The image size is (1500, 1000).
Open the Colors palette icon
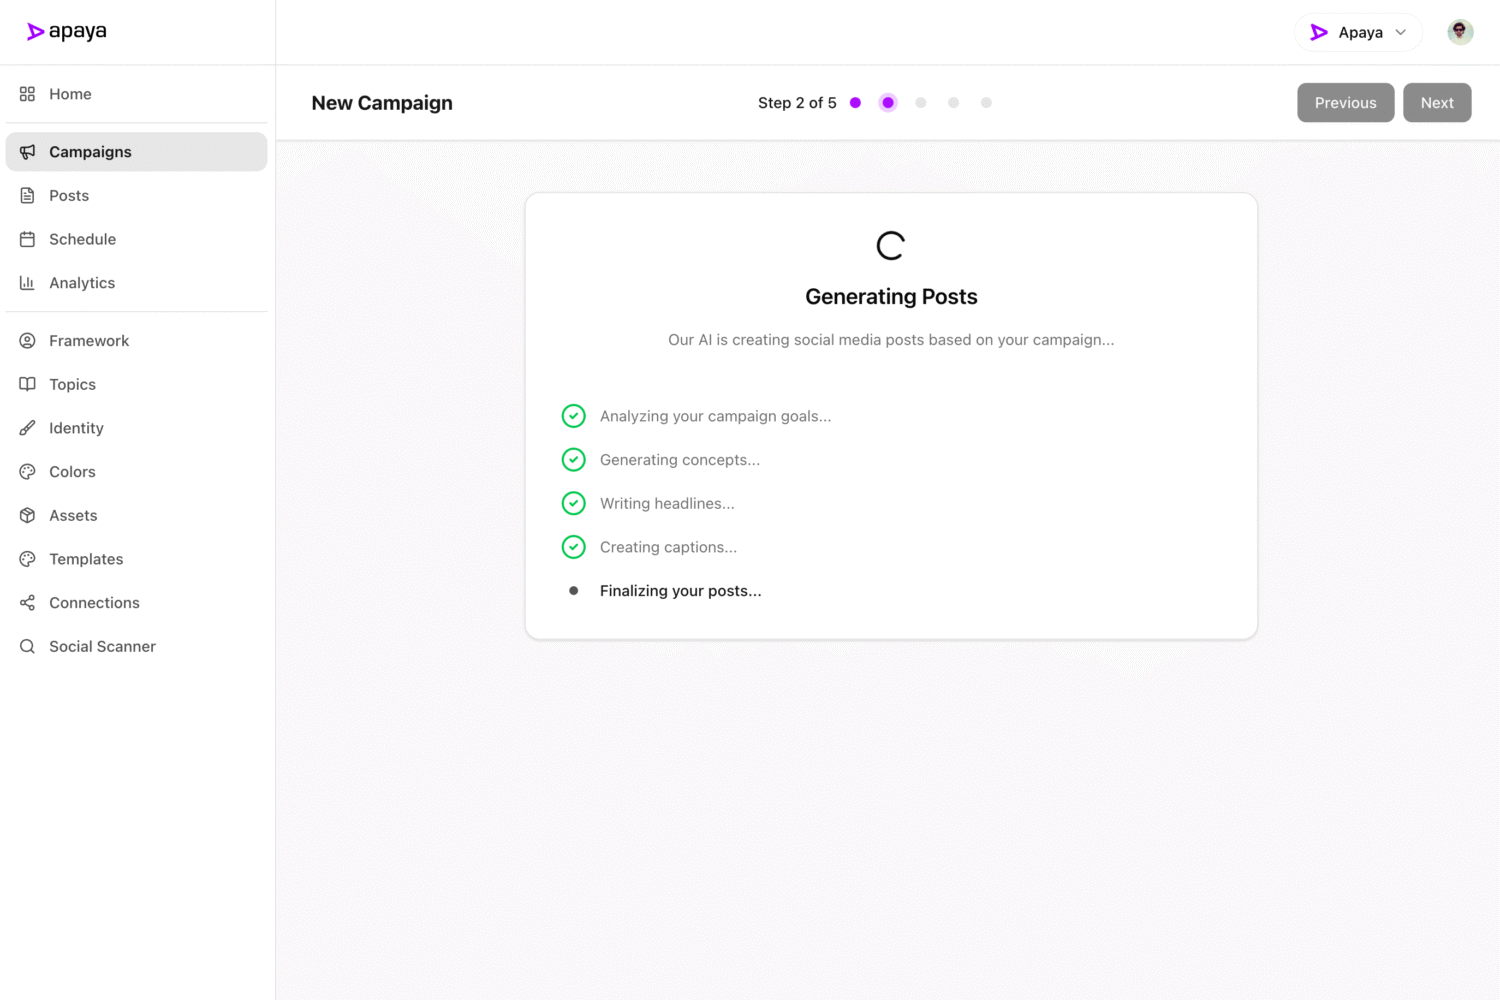coord(27,471)
